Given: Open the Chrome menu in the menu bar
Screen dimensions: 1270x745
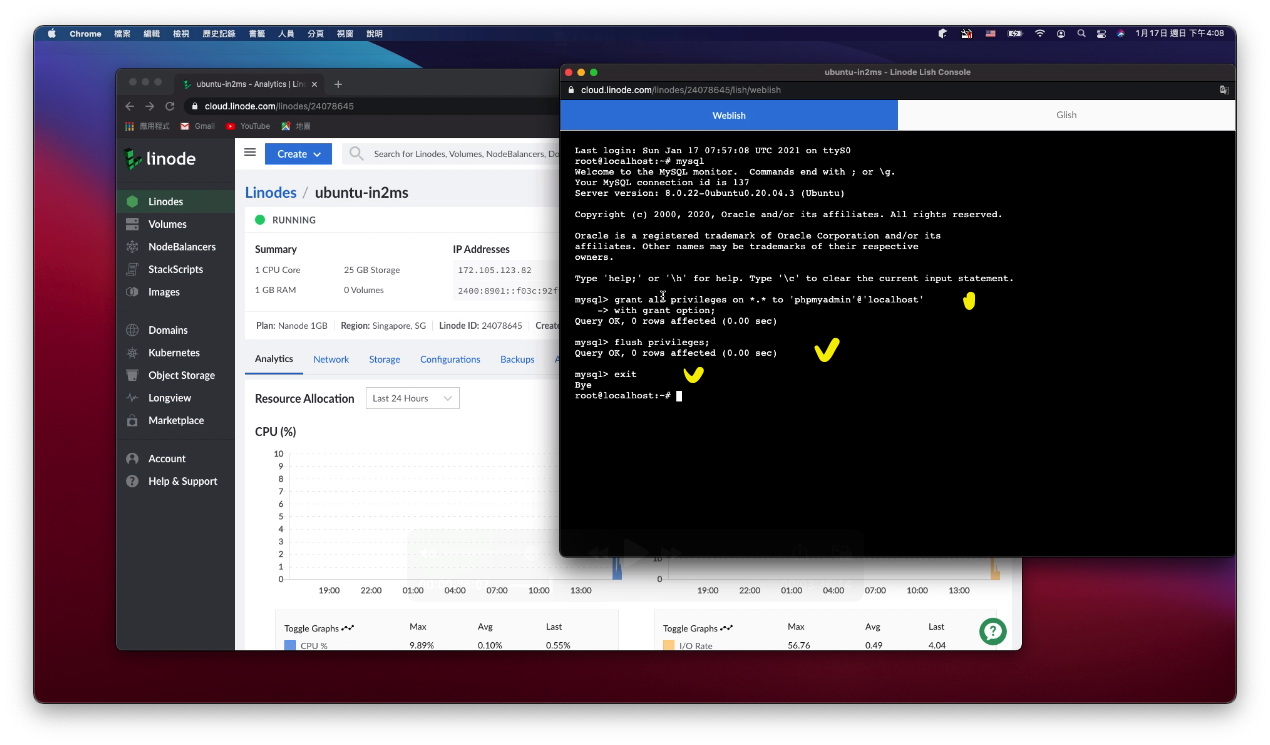Looking at the screenshot, I should click(85, 33).
